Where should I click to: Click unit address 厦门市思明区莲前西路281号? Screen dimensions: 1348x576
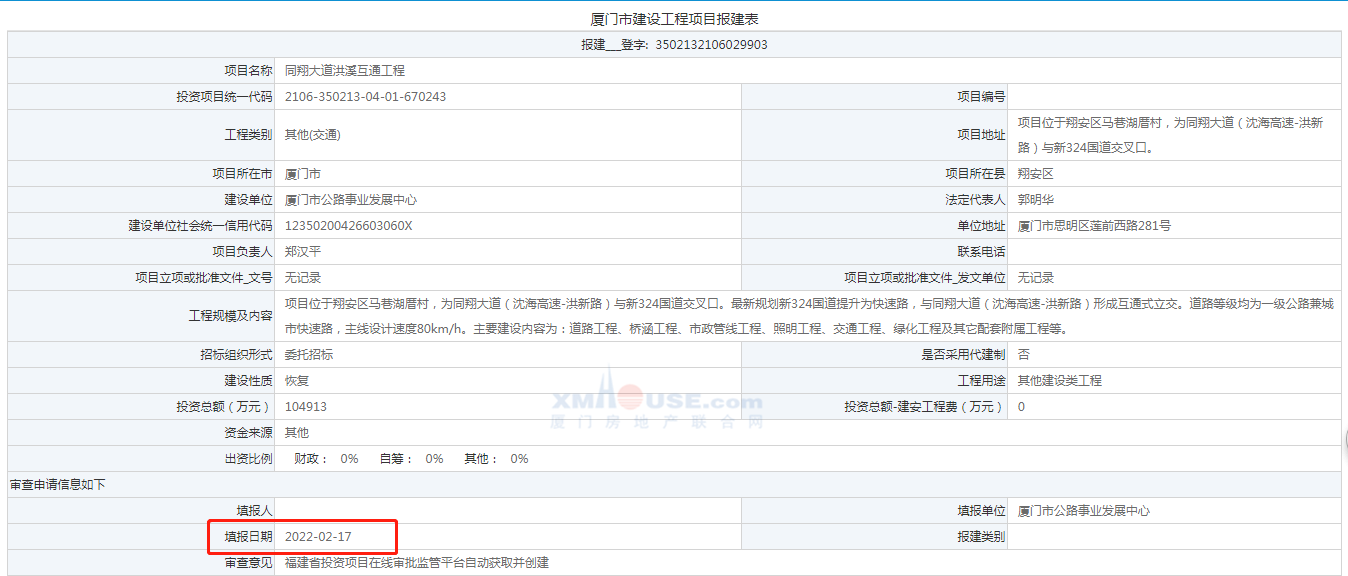[1094, 226]
